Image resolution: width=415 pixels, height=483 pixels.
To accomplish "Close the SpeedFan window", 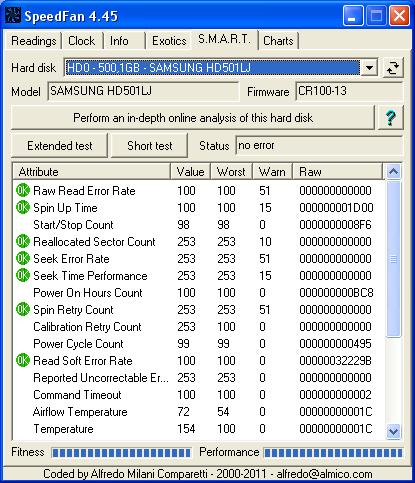I will [x=399, y=16].
